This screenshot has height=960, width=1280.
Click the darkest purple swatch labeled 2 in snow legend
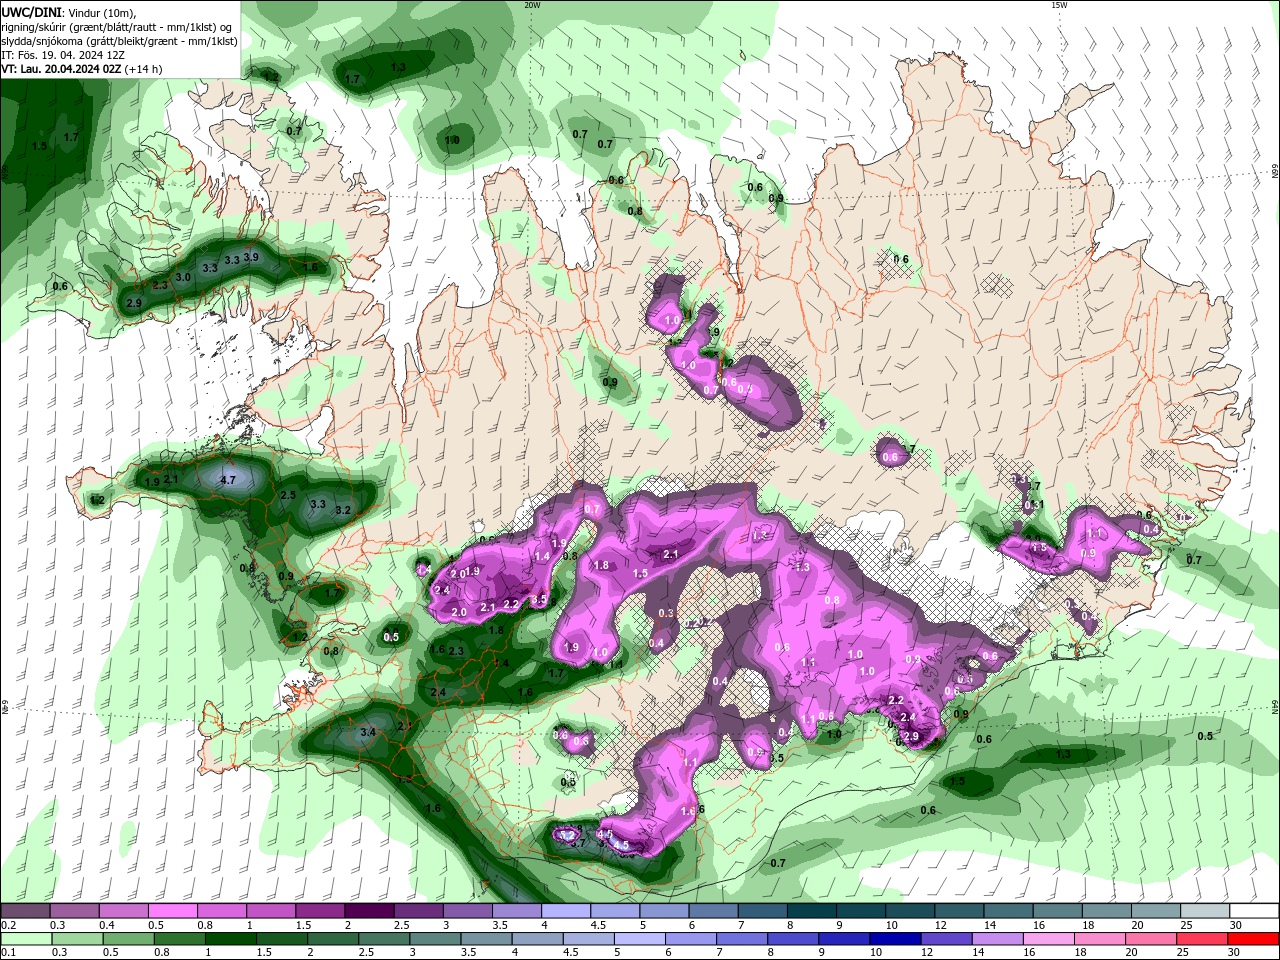(369, 911)
